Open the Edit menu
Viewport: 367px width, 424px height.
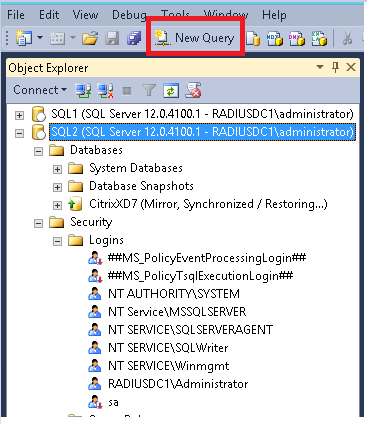pyautogui.click(x=49, y=15)
